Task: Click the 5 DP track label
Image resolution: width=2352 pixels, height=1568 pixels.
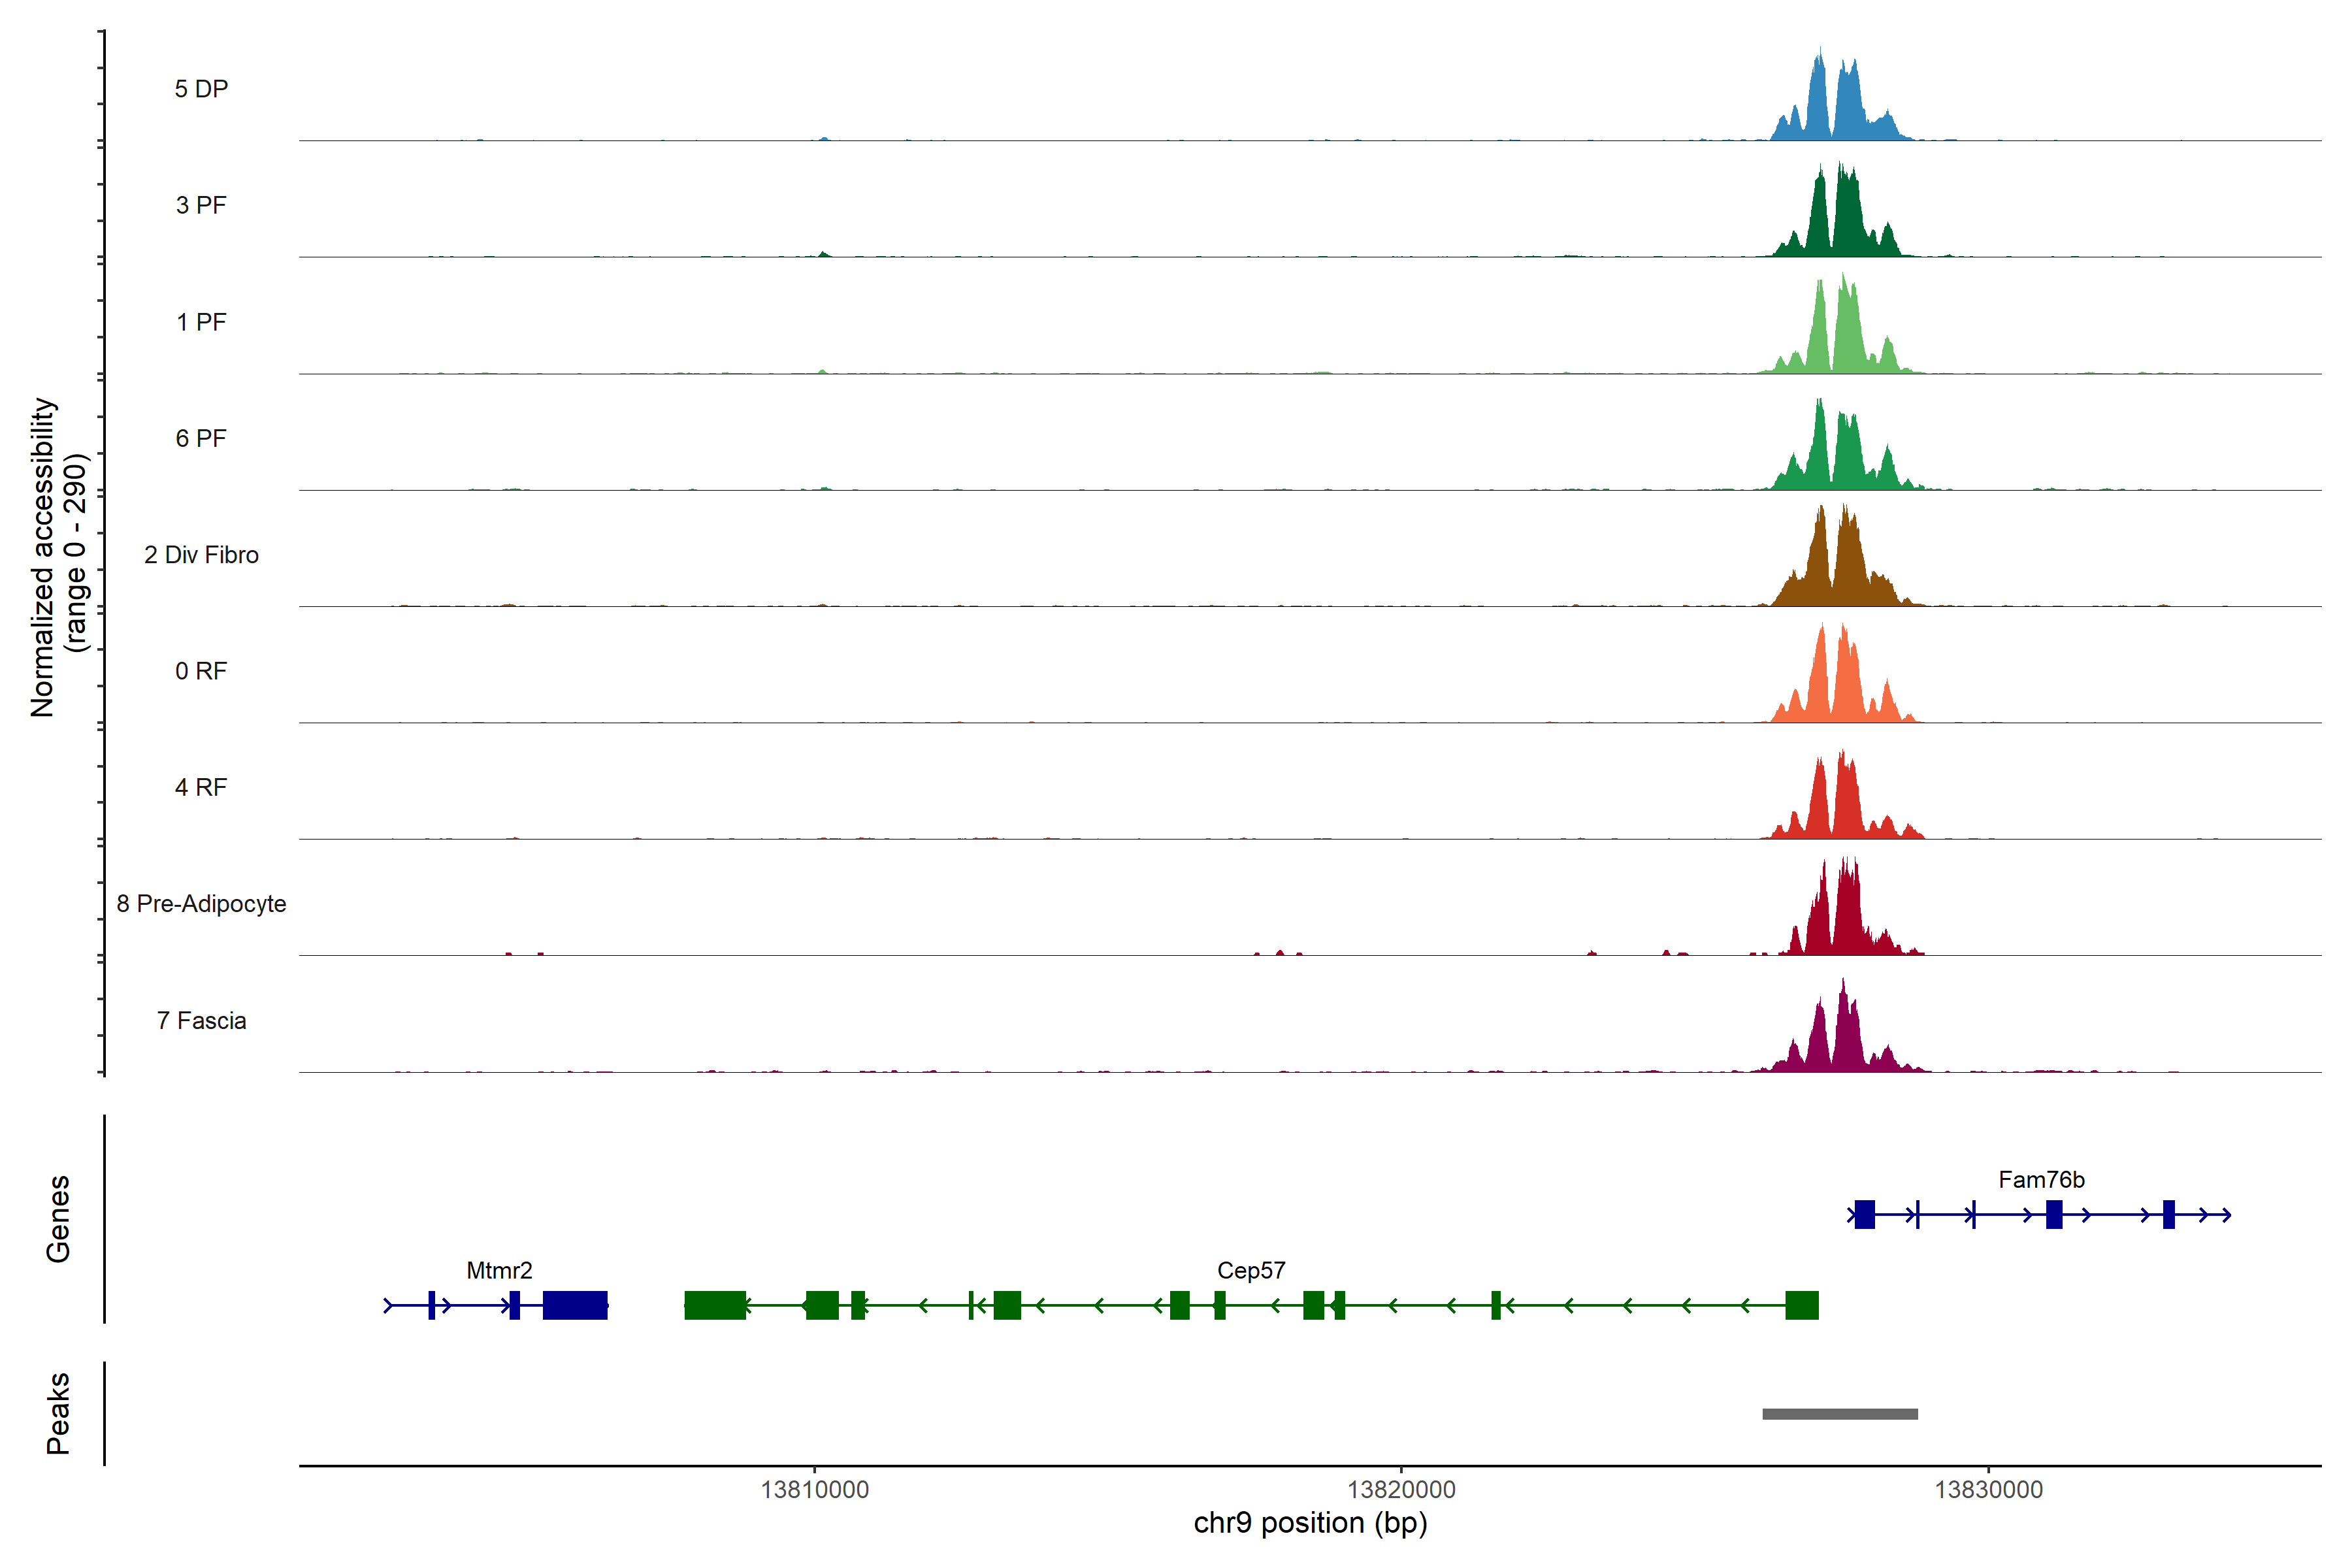Action: [201, 89]
